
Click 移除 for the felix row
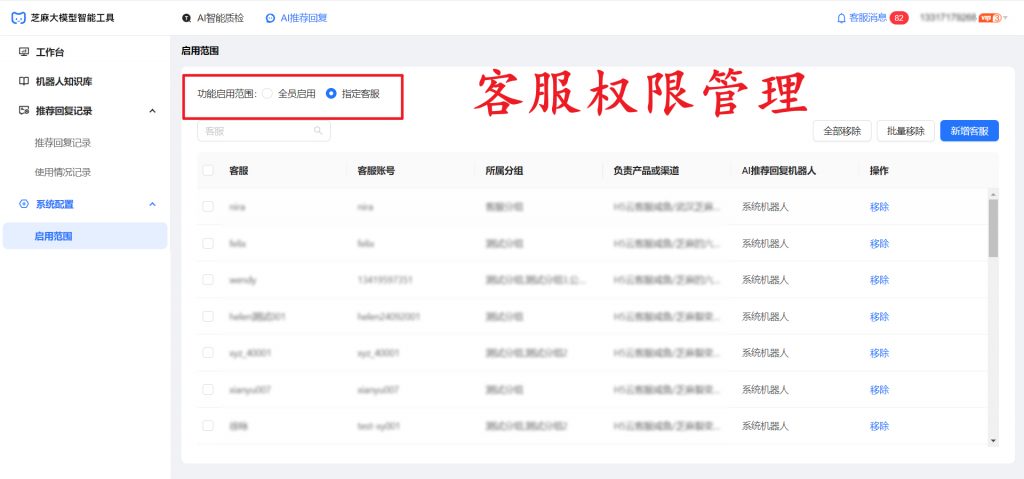879,243
